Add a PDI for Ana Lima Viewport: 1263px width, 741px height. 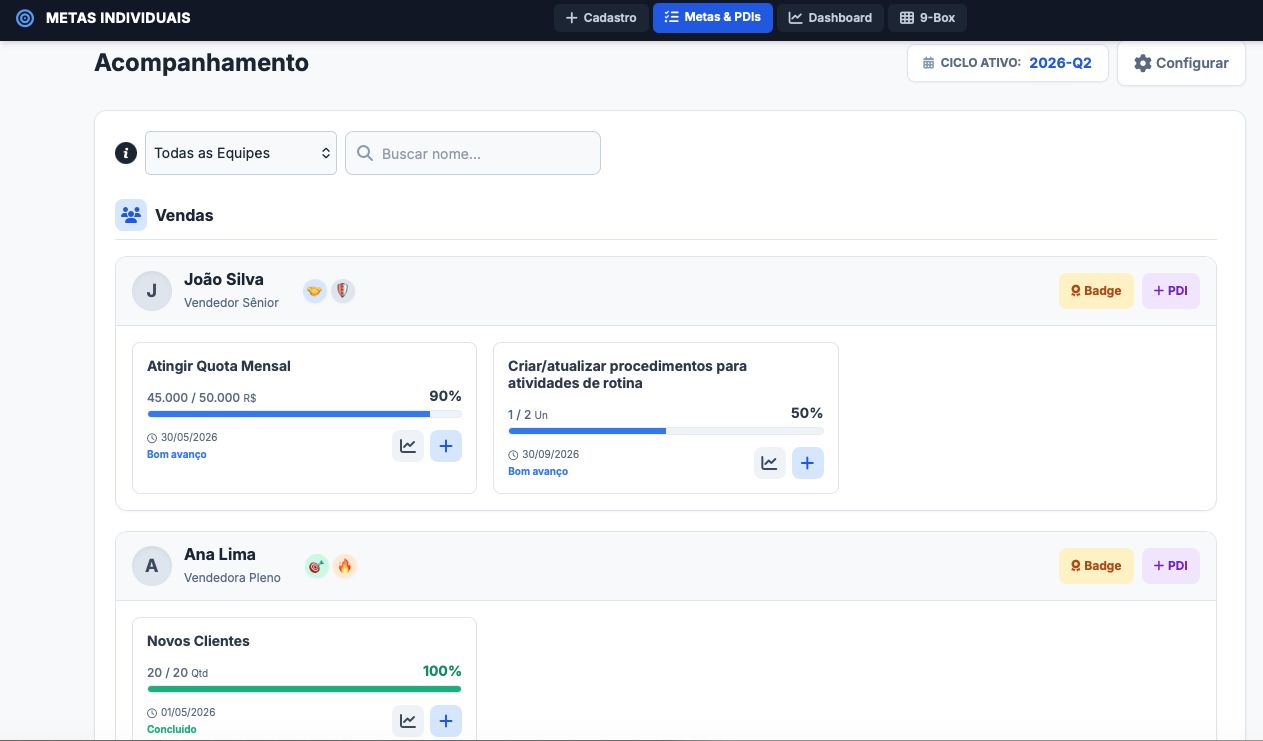coord(1170,566)
